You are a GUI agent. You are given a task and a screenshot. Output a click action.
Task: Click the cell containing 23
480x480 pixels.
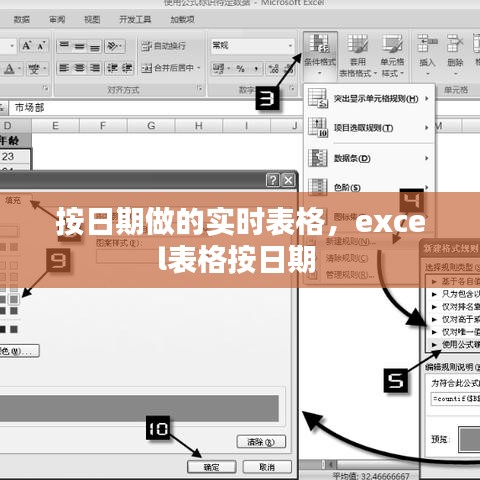click(x=15, y=156)
